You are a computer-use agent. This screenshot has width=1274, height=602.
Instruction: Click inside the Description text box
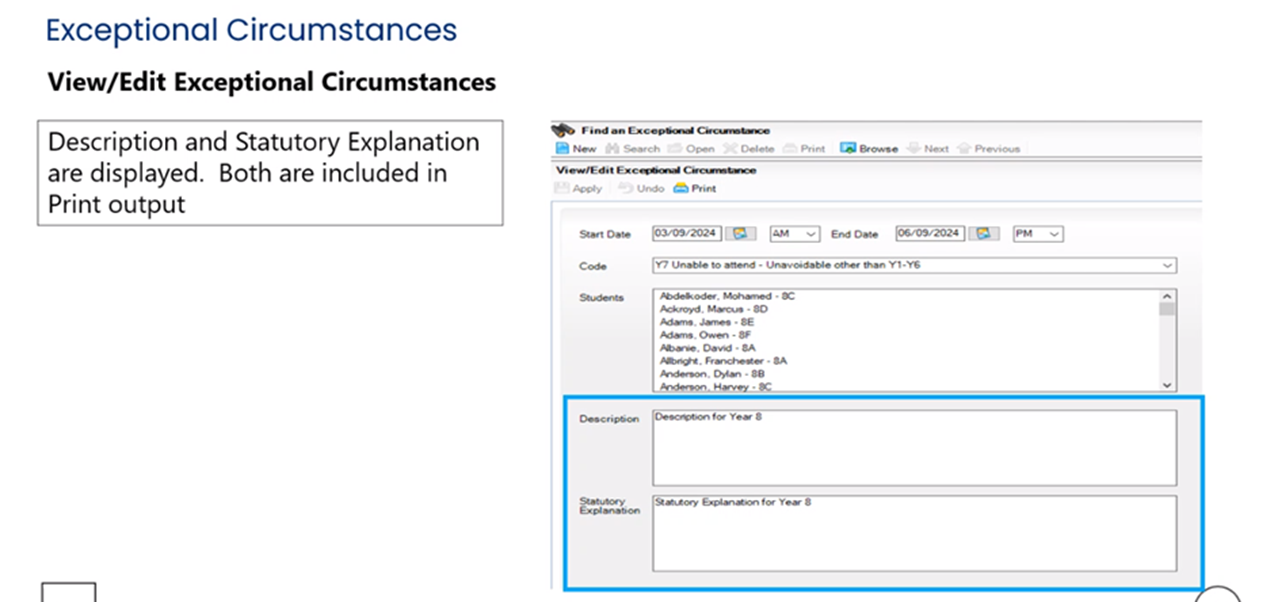point(913,447)
